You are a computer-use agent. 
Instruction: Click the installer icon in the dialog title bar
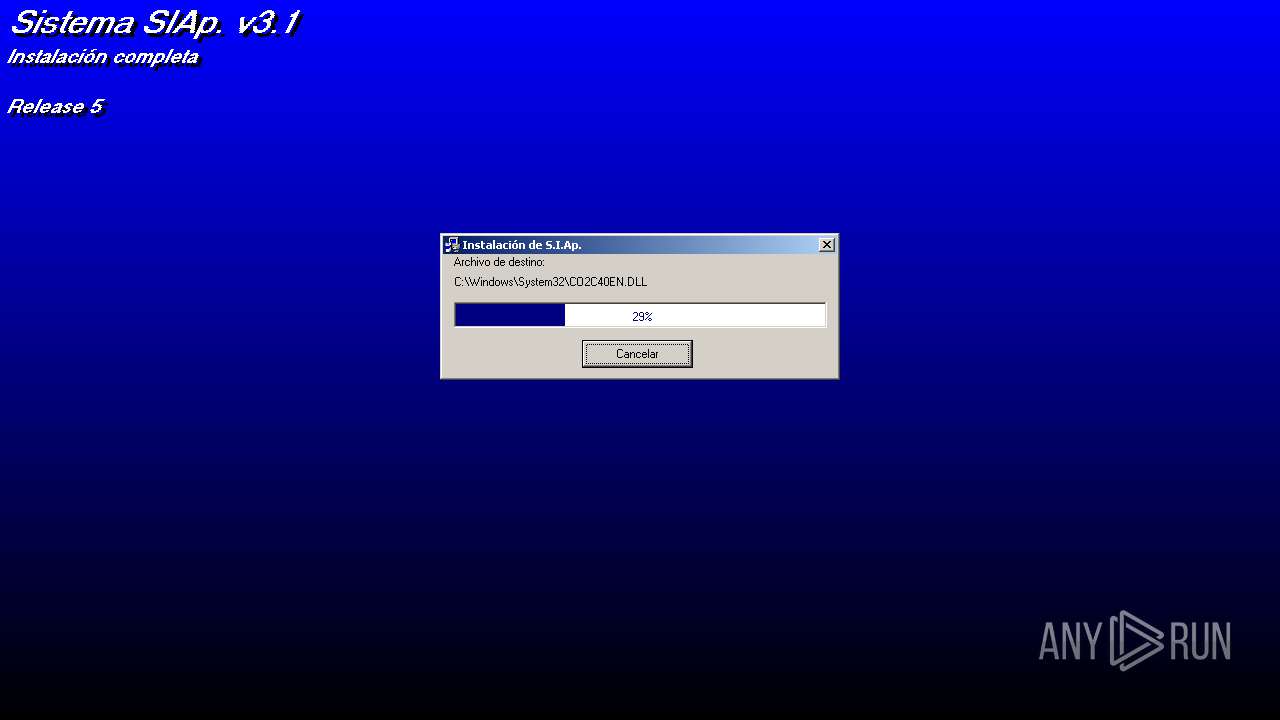(x=452, y=245)
